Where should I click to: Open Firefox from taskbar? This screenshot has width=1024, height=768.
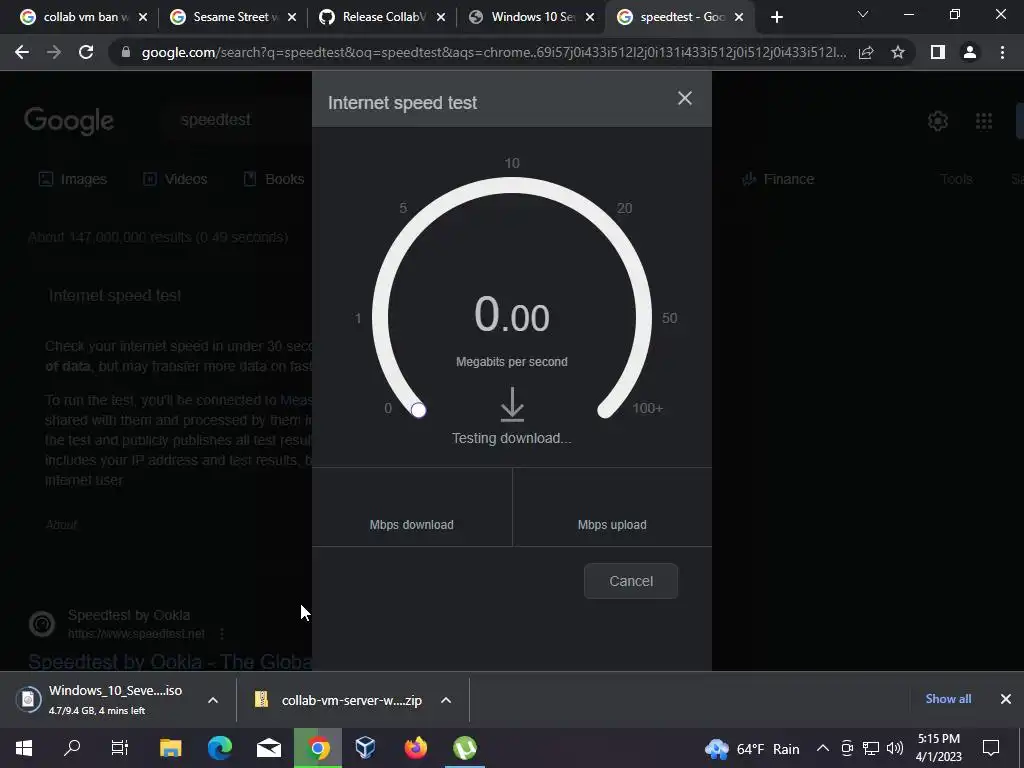click(x=415, y=748)
